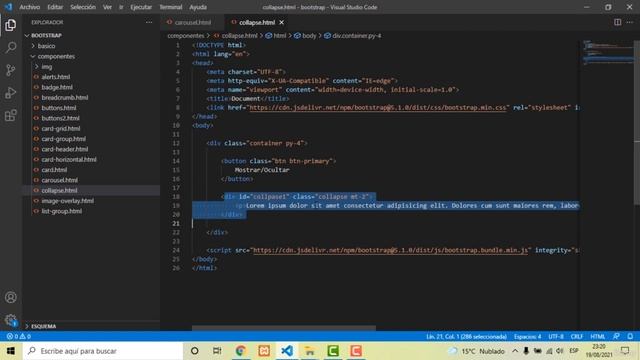Open Task View on the taskbar

[217, 351]
